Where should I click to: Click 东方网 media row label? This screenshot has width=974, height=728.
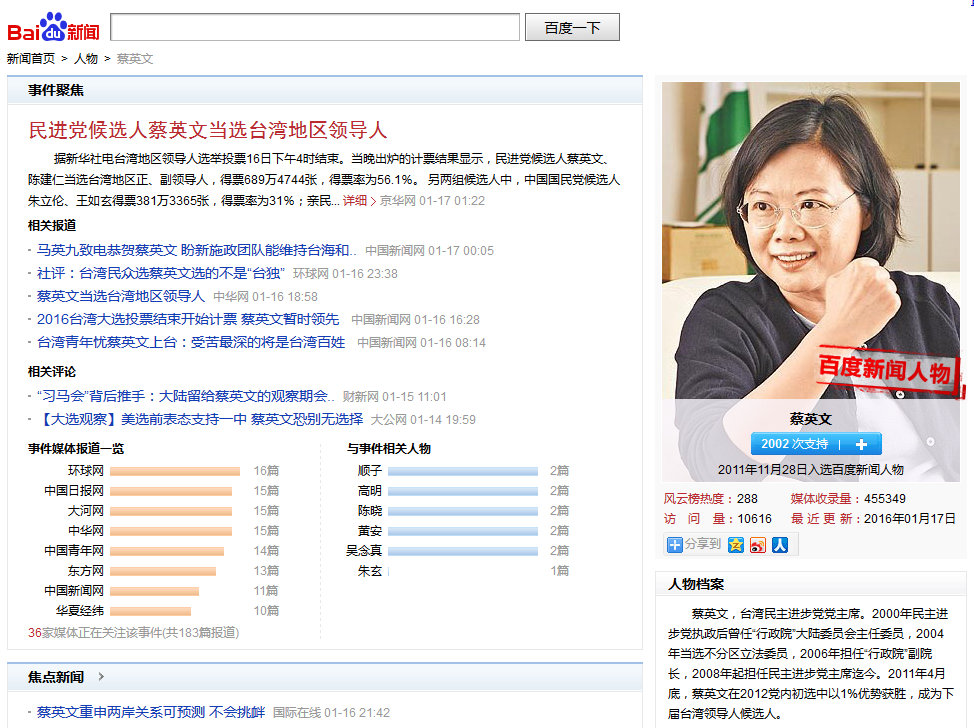(86, 570)
